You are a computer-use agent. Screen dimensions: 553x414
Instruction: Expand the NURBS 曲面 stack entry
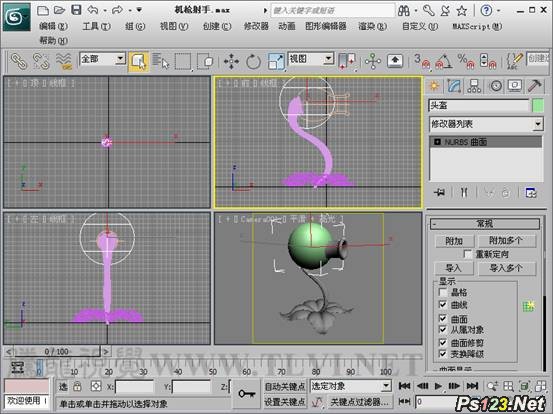pyautogui.click(x=438, y=142)
